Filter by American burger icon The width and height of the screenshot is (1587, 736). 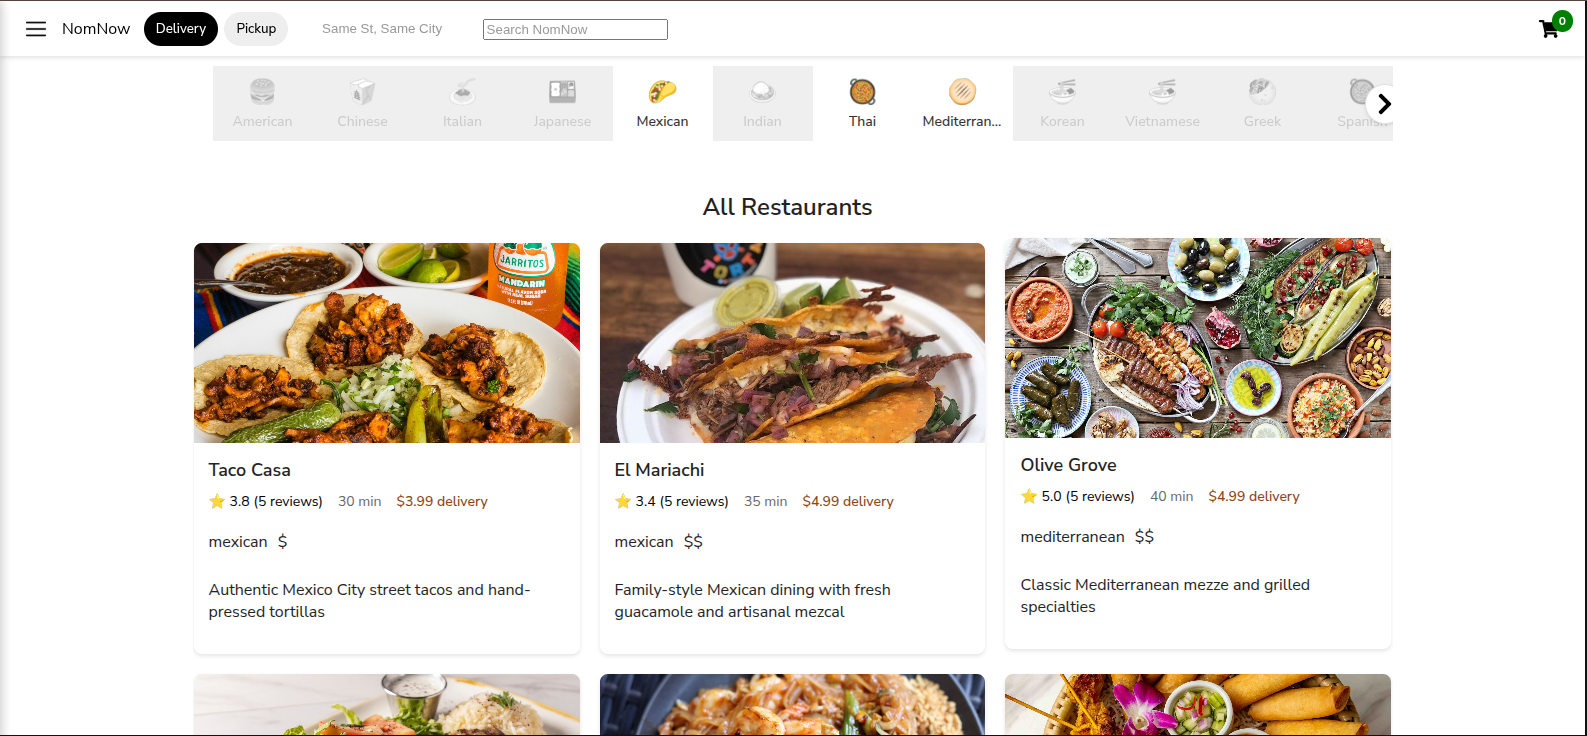pyautogui.click(x=262, y=92)
